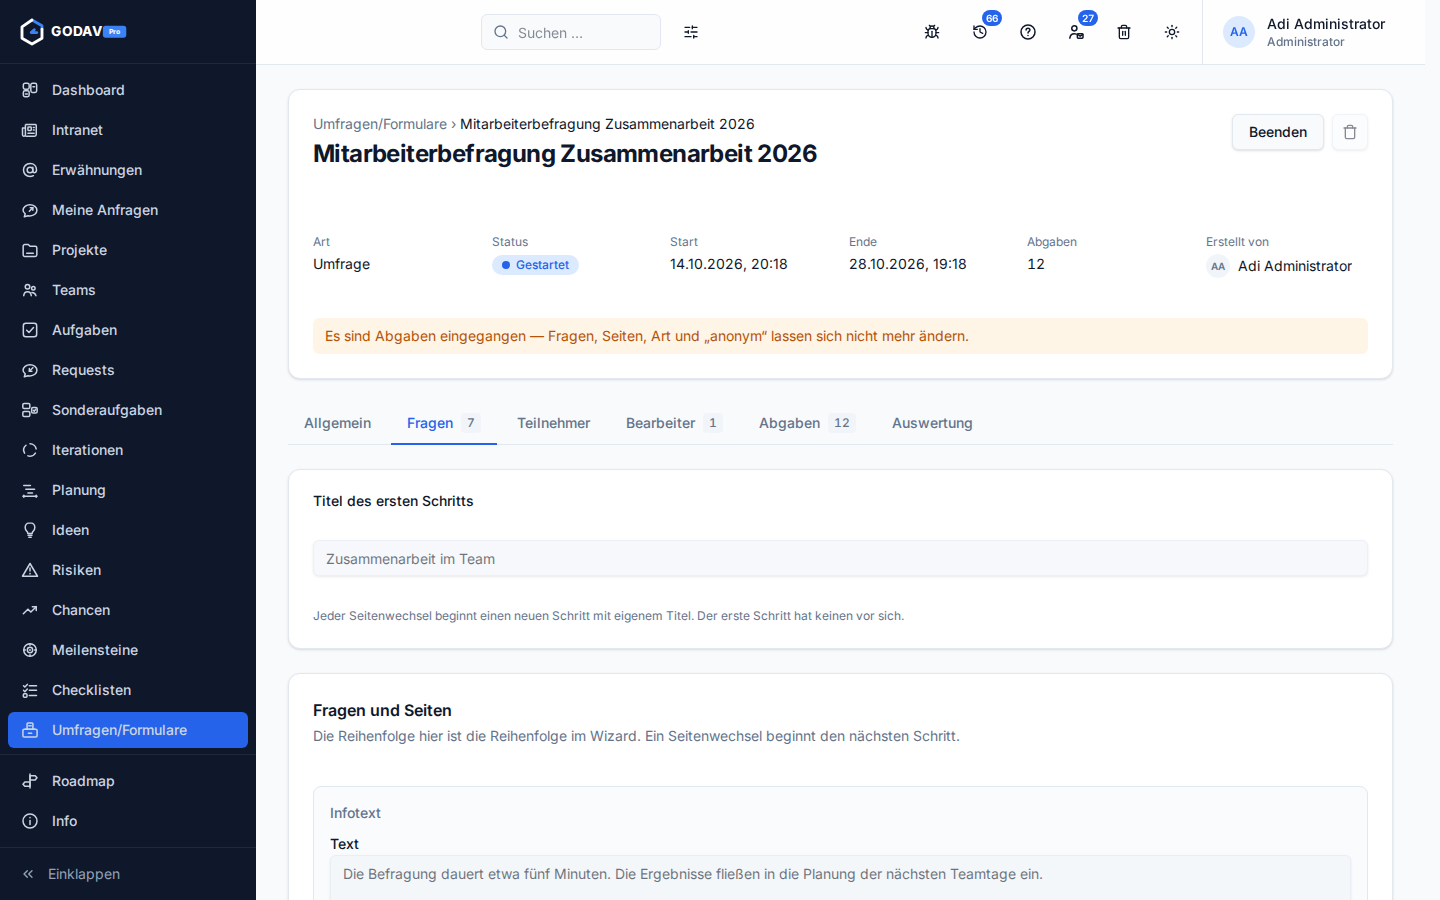Open Ideen in the sidebar

(x=128, y=530)
